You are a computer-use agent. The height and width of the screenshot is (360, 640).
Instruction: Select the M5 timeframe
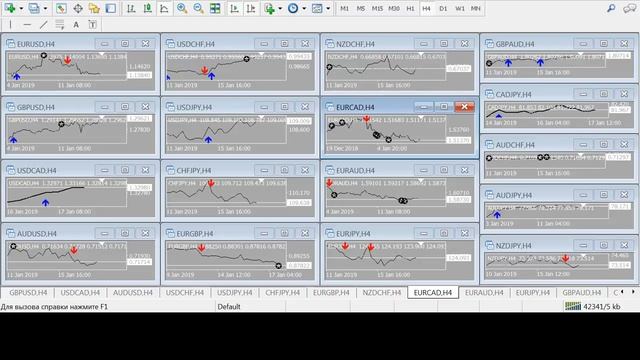coord(361,8)
